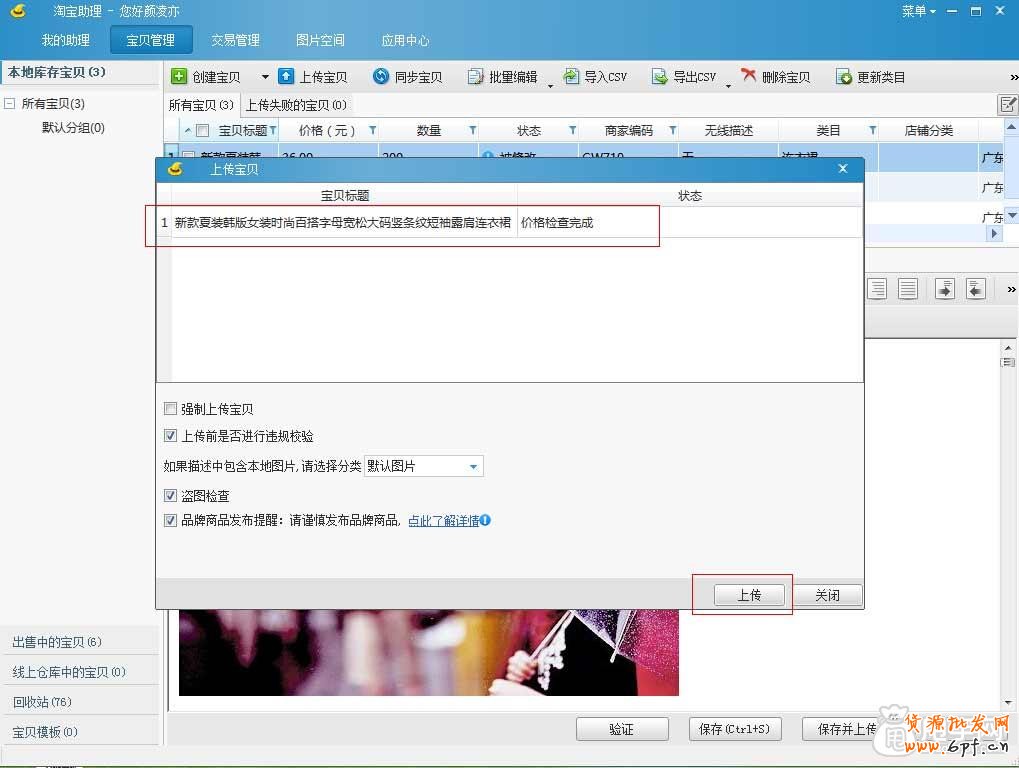Open 点此了解详情 link
The image size is (1019, 768).
pos(442,518)
